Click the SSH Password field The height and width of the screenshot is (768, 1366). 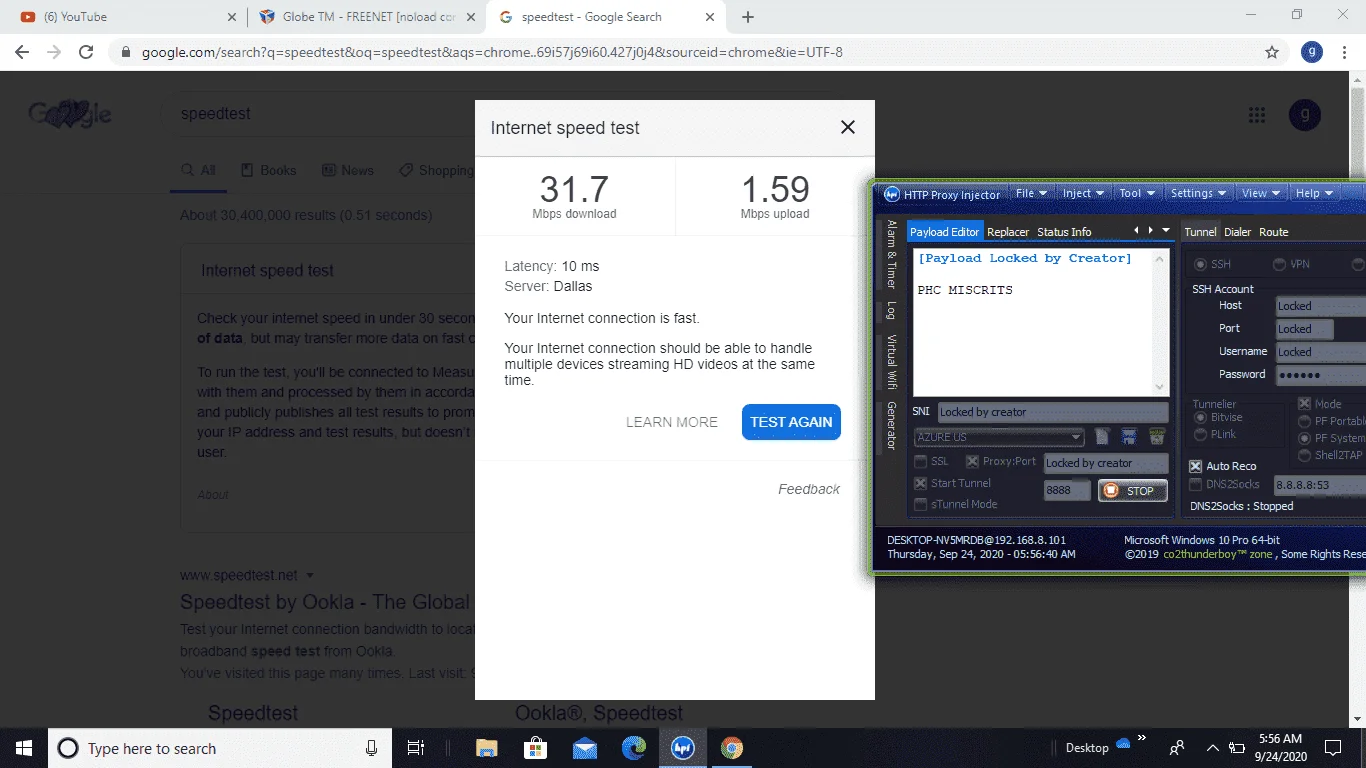pos(1320,375)
